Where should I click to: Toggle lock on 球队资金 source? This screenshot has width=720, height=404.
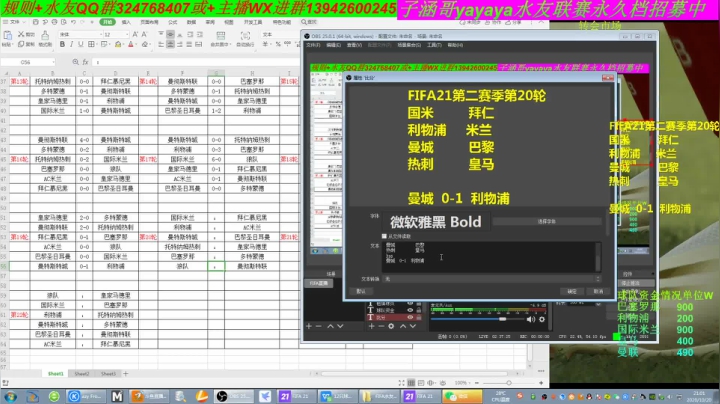419,310
